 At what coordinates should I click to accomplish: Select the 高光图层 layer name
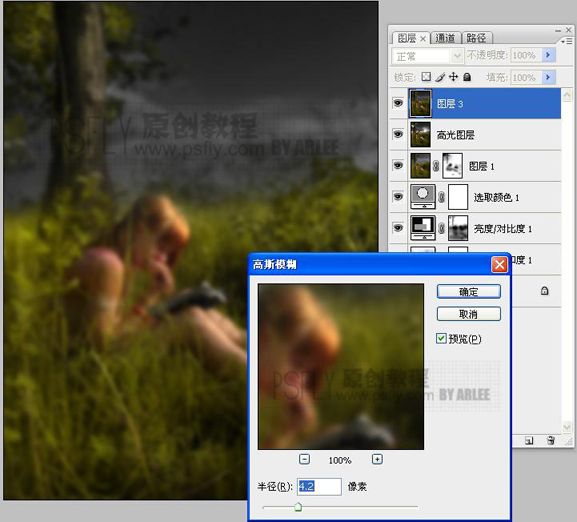(455, 135)
